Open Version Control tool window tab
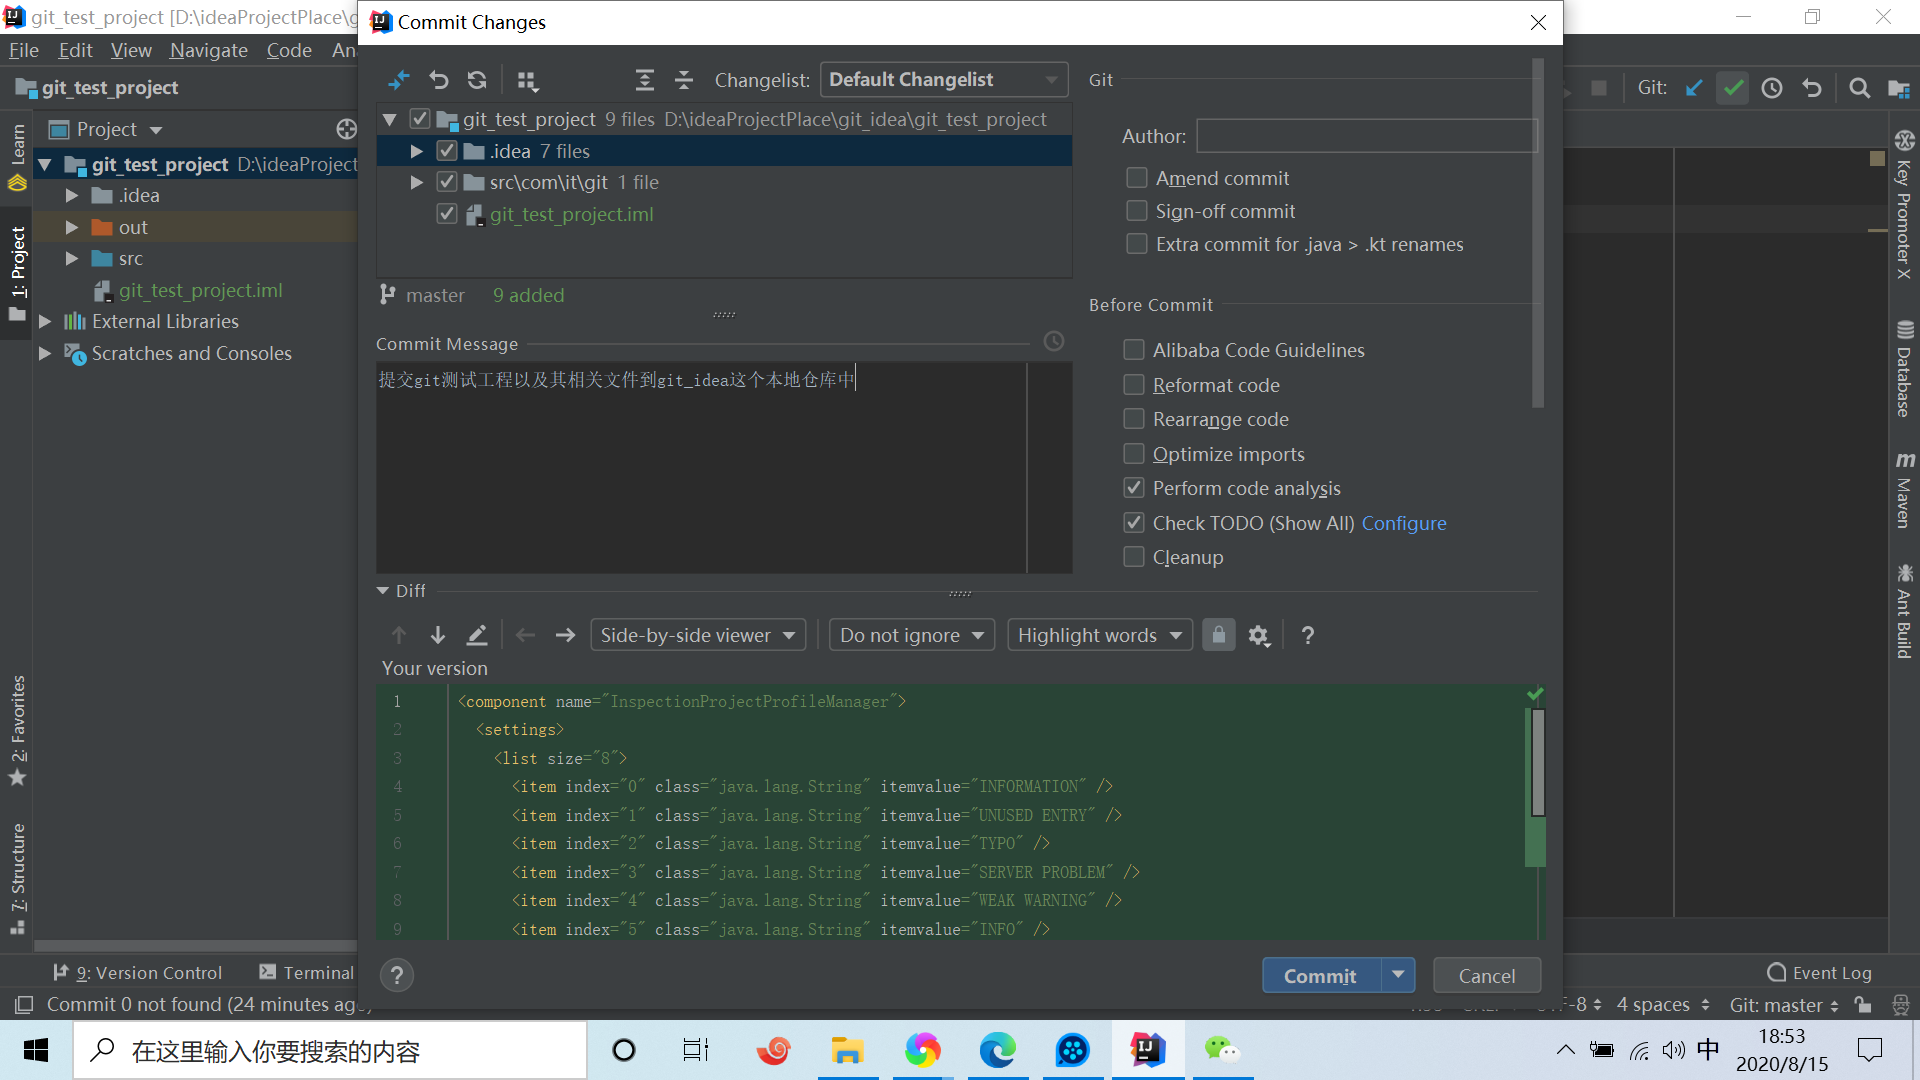 point(137,972)
